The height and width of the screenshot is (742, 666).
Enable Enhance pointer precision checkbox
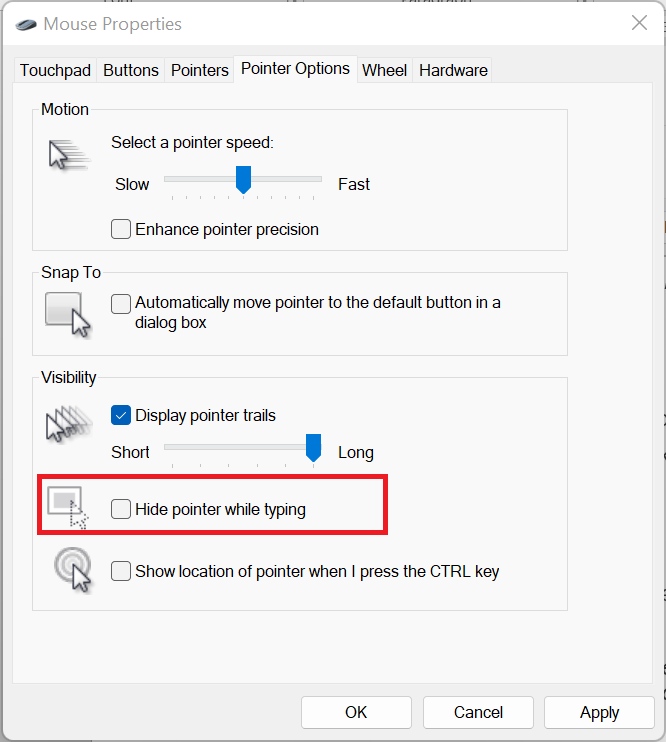click(x=121, y=229)
